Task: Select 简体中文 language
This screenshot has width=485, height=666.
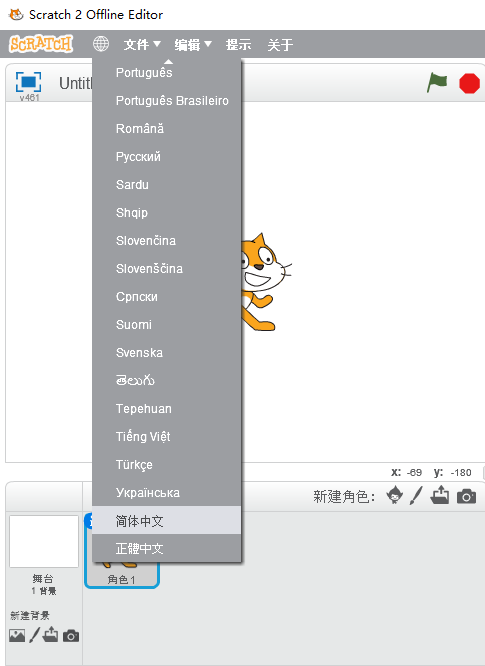Action: (x=166, y=520)
